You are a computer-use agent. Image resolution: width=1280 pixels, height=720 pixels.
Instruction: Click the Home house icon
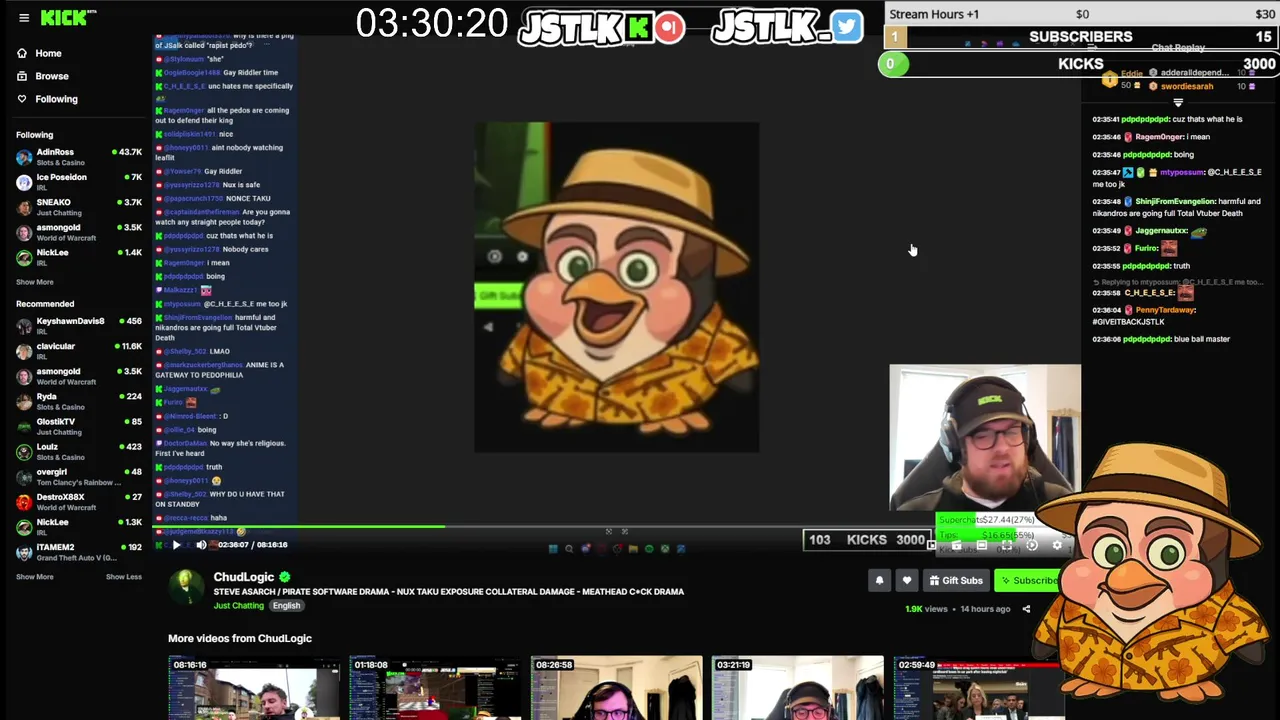(x=22, y=53)
